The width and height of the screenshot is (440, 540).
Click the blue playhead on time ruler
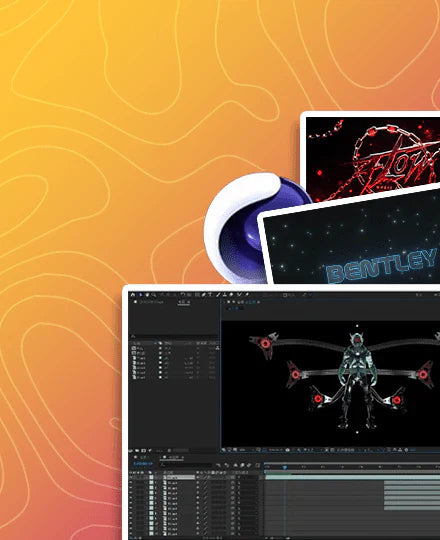pyautogui.click(x=285, y=467)
